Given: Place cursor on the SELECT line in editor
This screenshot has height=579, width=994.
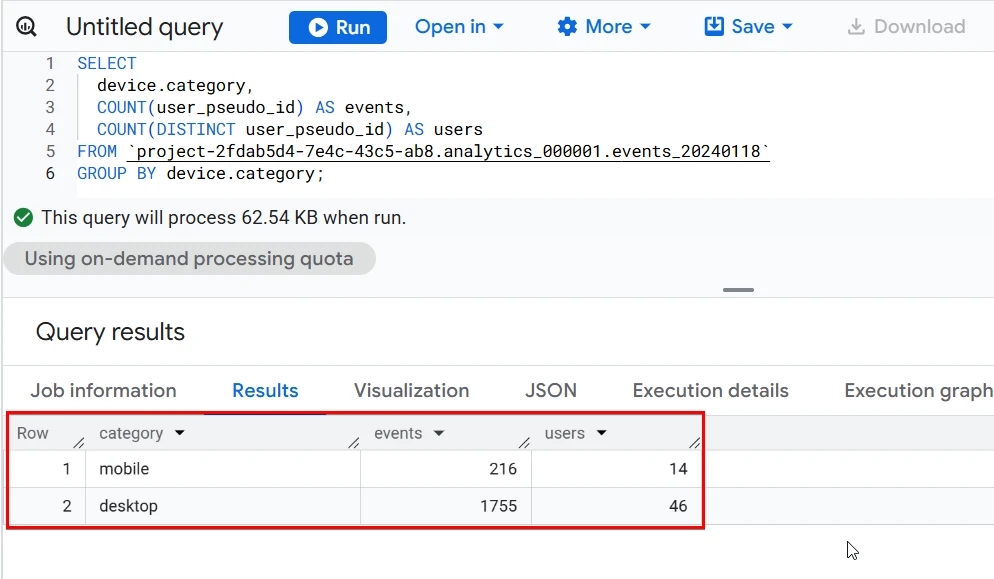Looking at the screenshot, I should tap(106, 63).
